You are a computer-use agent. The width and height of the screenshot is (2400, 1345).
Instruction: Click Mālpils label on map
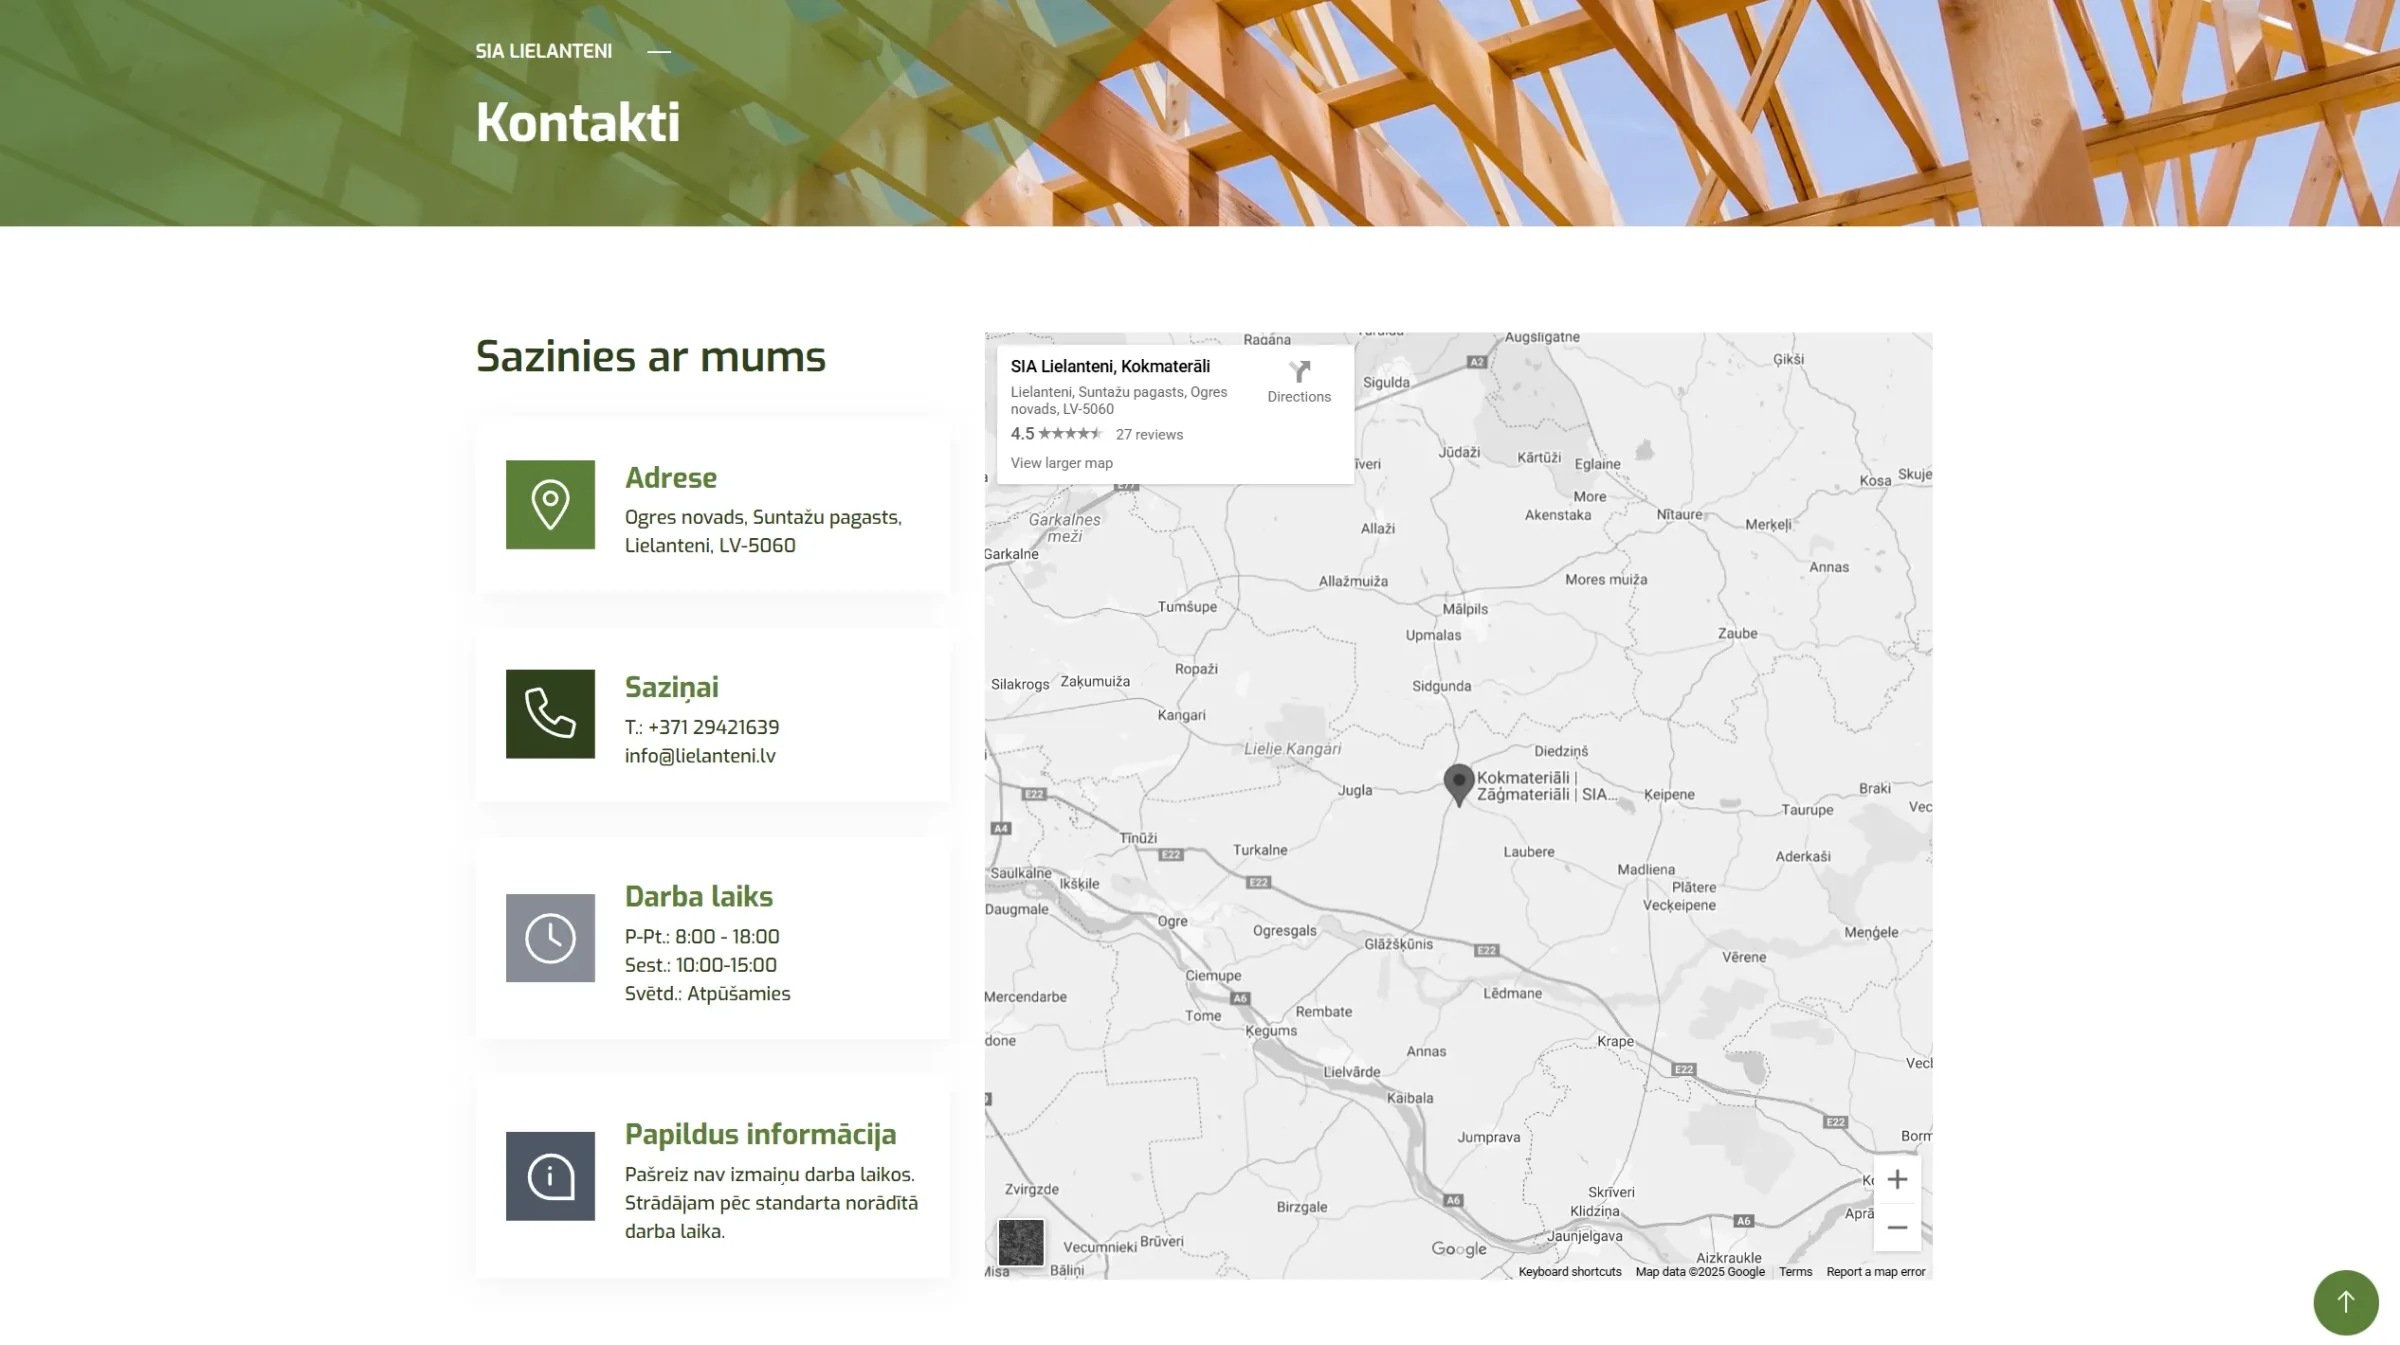click(x=1465, y=609)
